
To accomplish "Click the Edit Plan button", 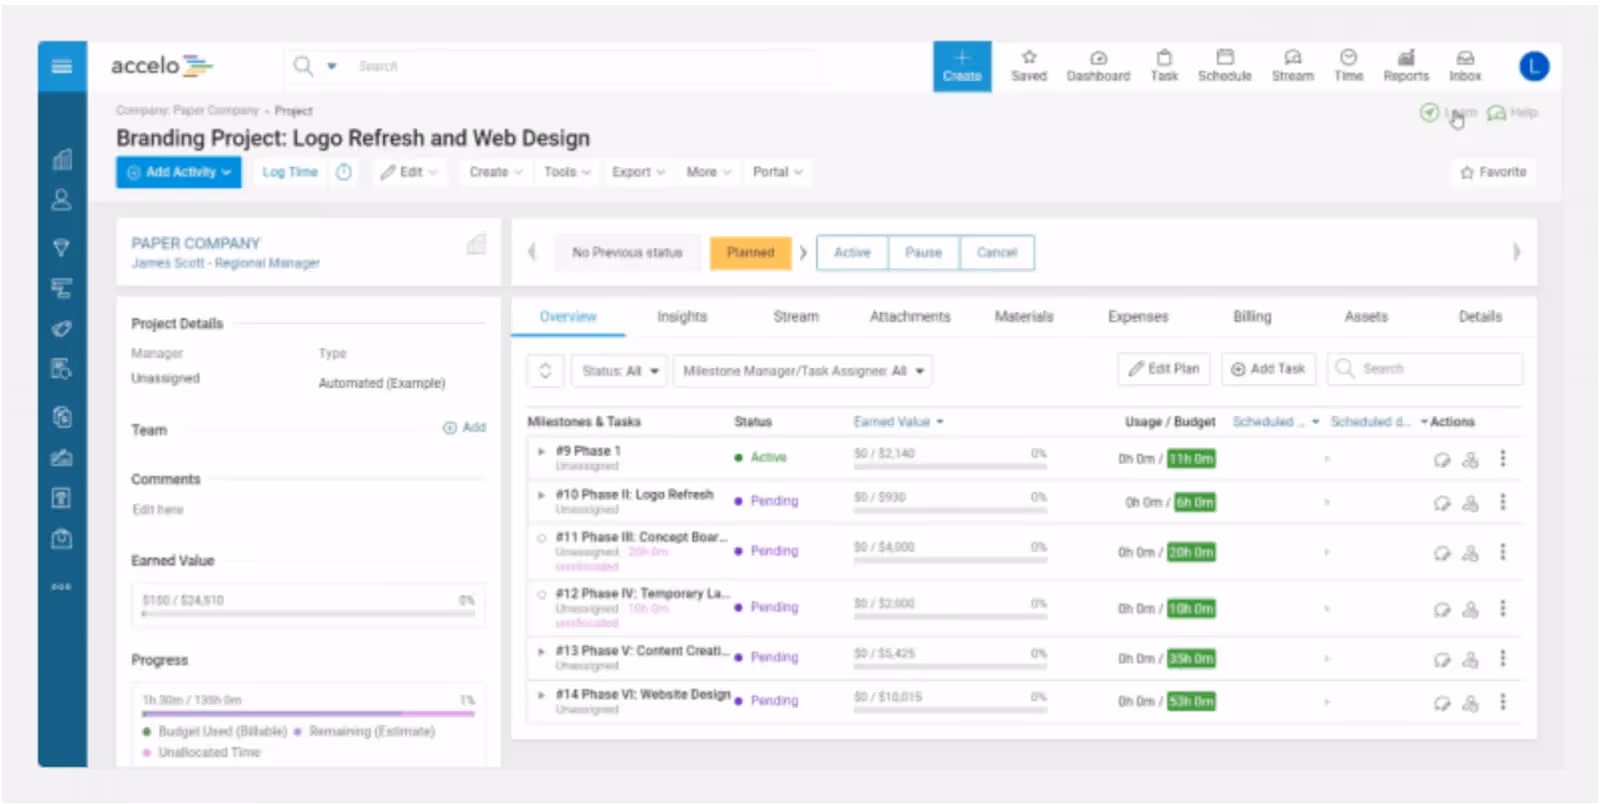I will tap(1164, 369).
